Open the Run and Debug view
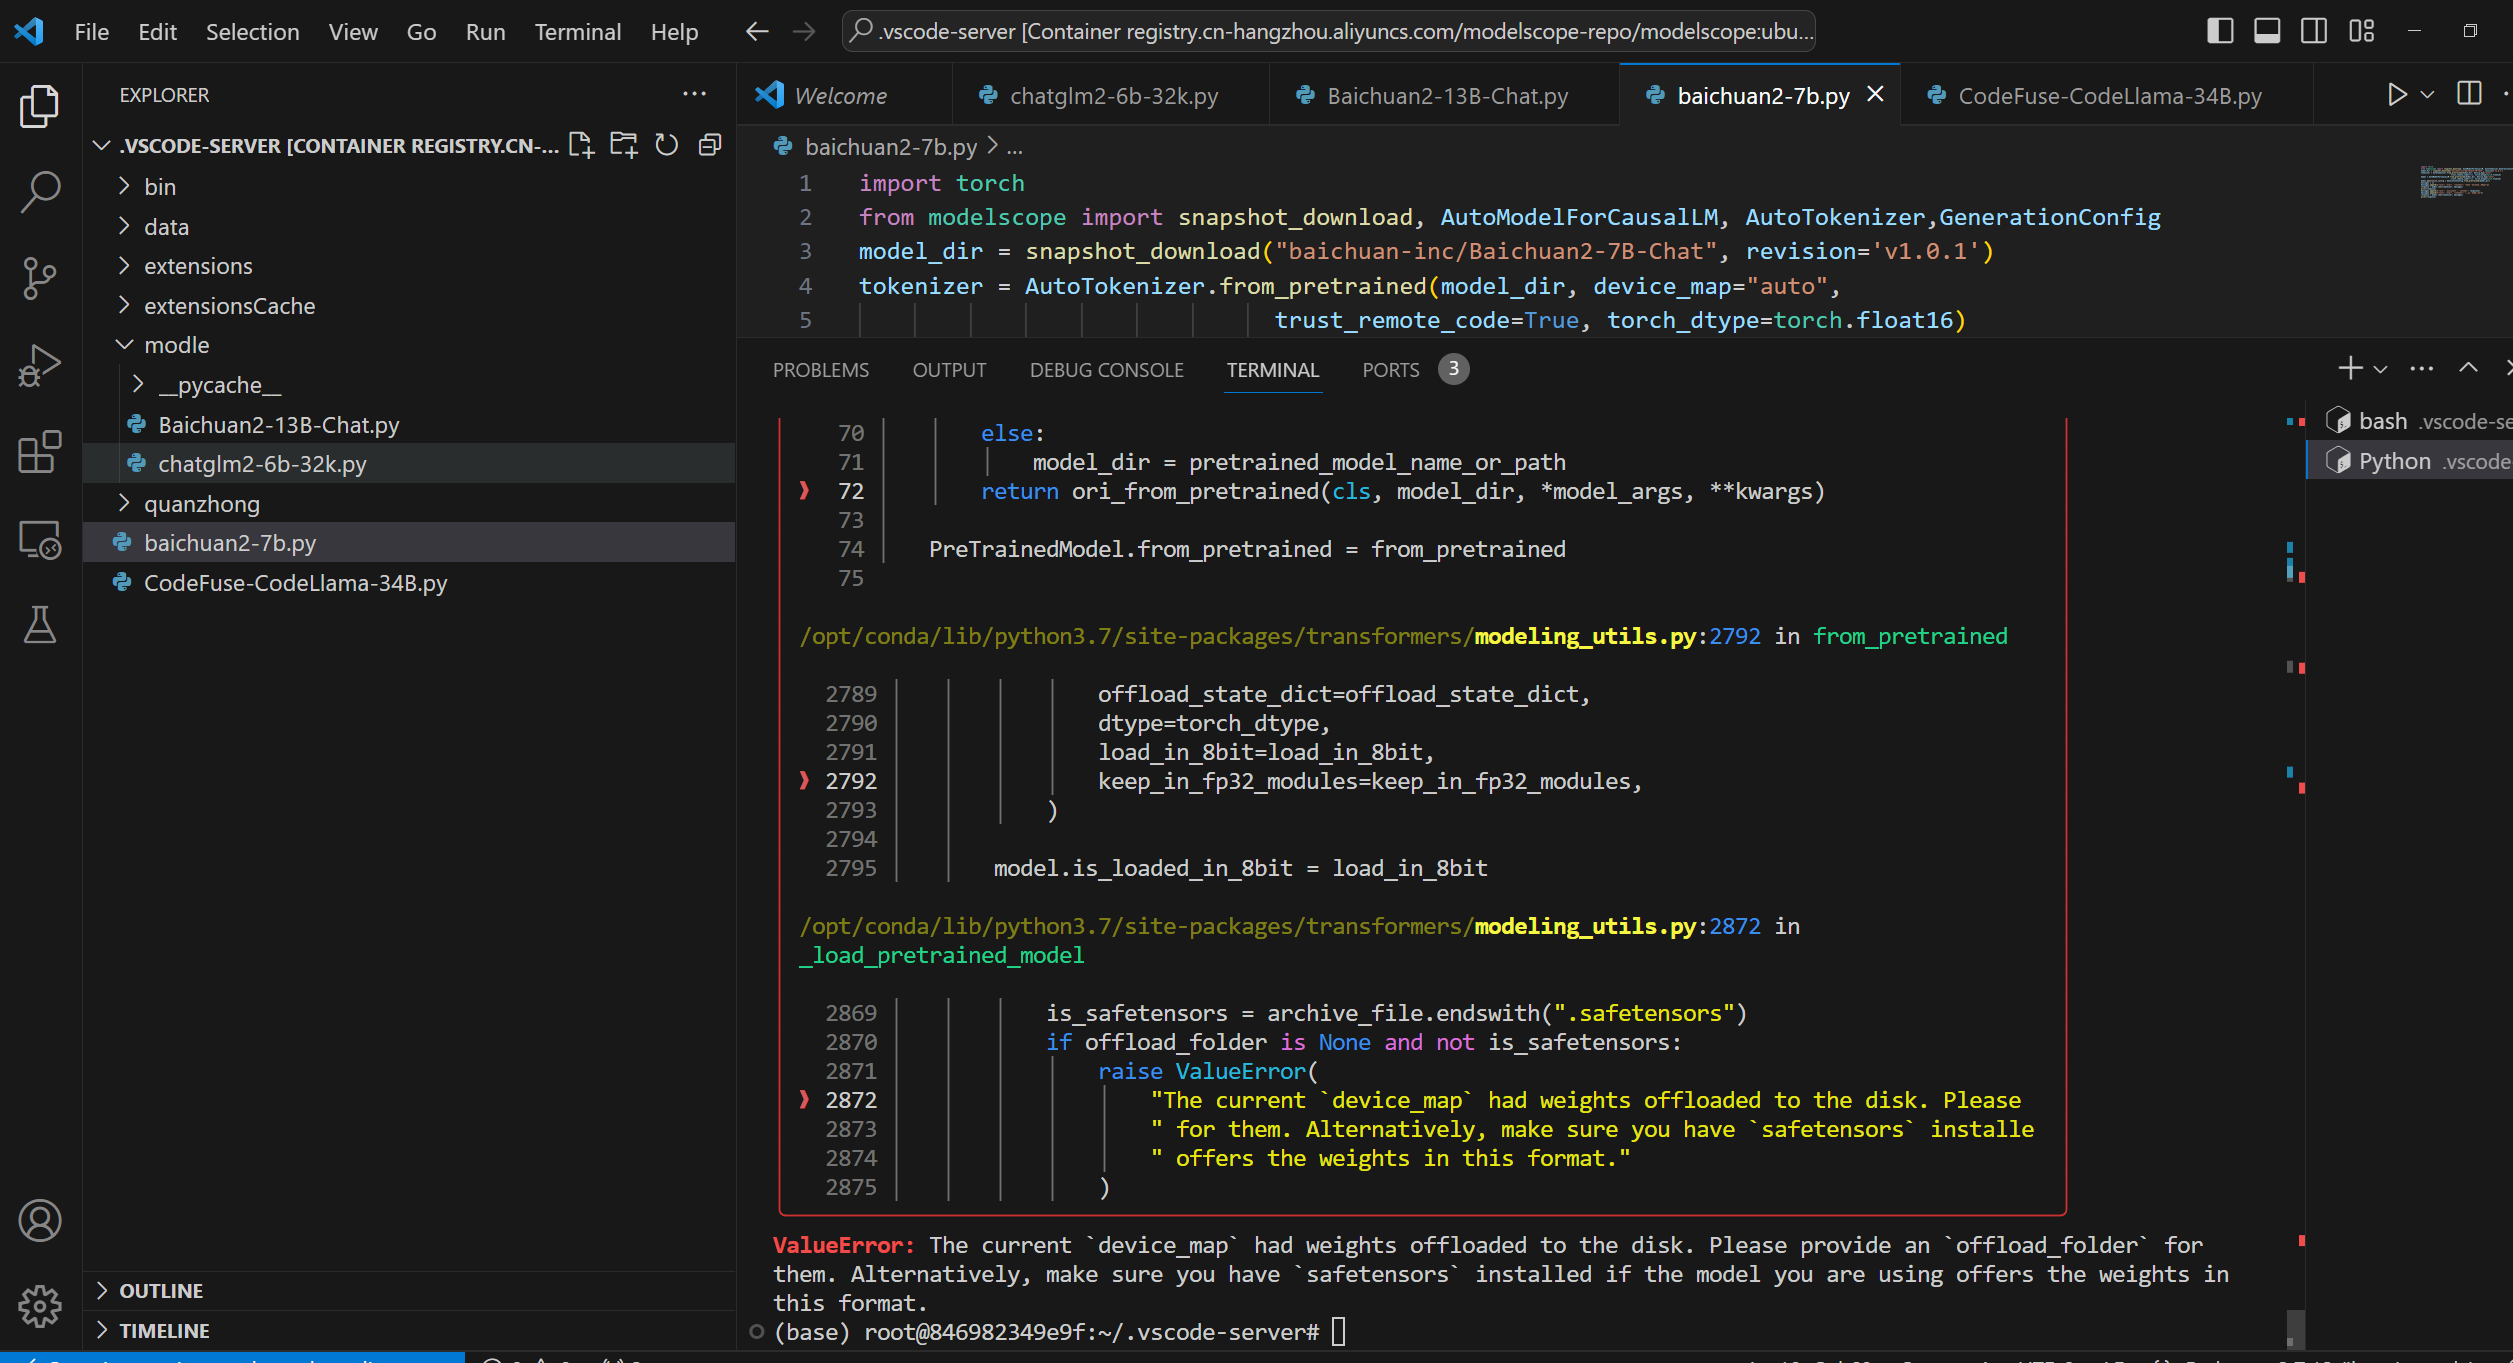The width and height of the screenshot is (2513, 1363). pos(40,365)
